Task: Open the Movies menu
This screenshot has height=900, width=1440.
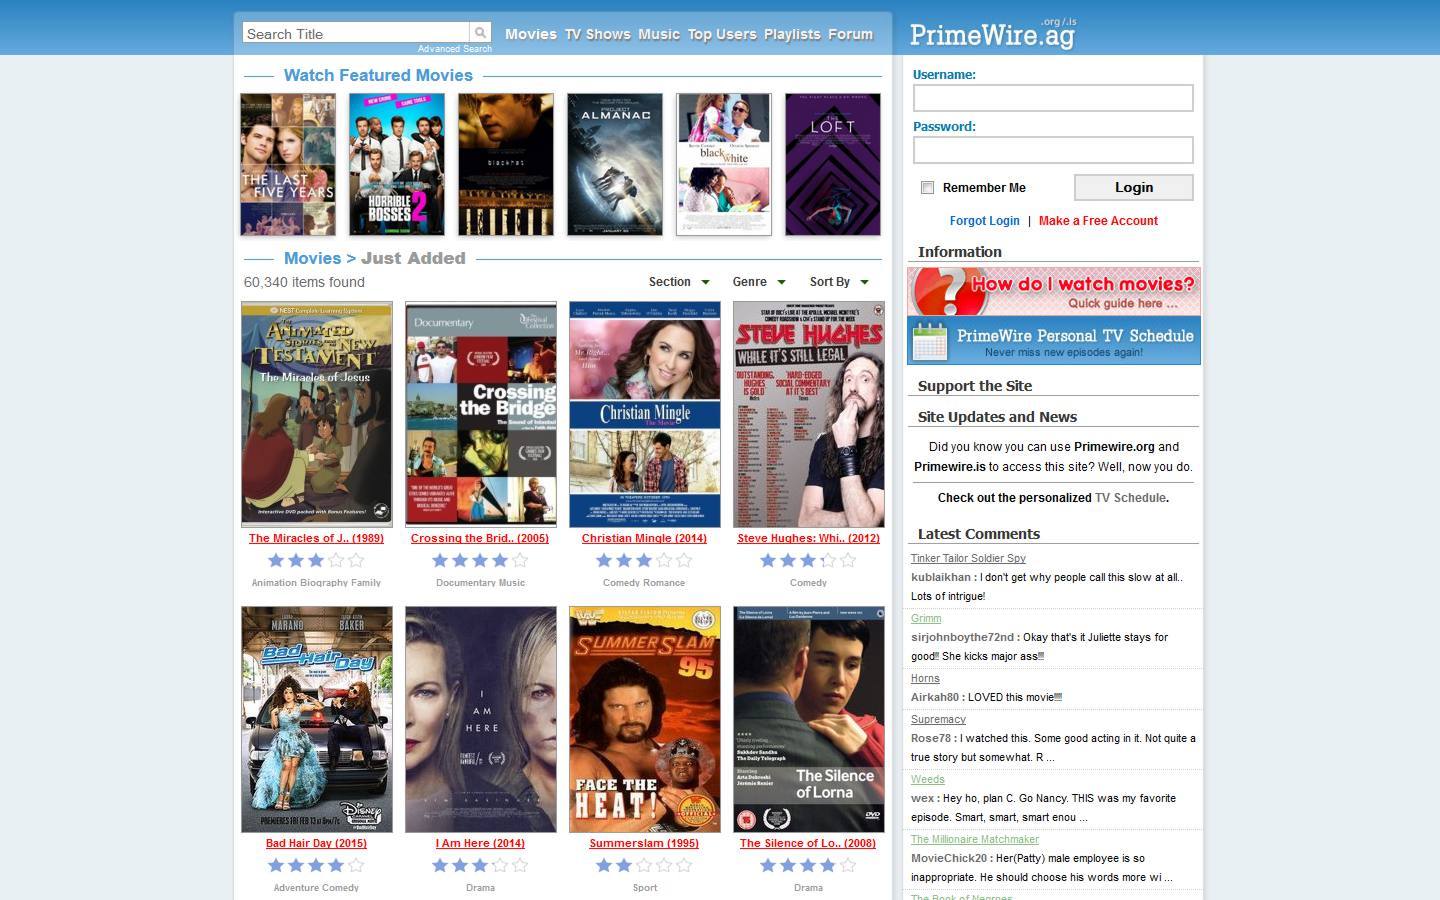Action: (531, 34)
